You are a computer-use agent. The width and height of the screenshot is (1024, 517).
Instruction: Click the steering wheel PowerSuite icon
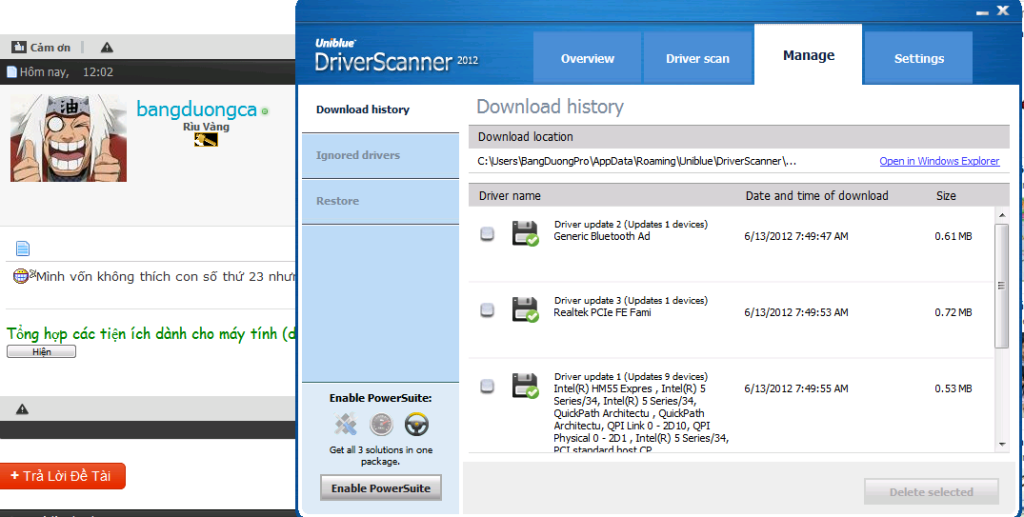click(416, 425)
